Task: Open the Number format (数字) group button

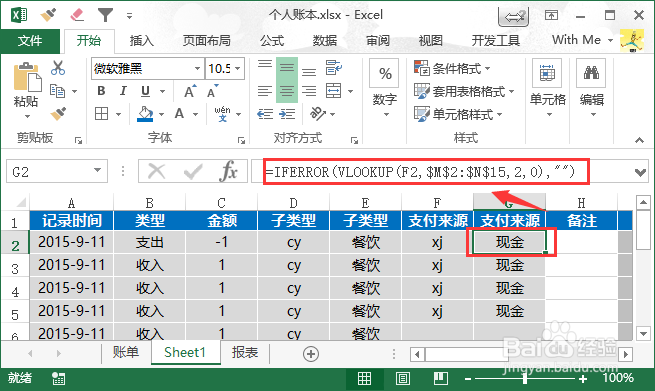Action: 385,88
